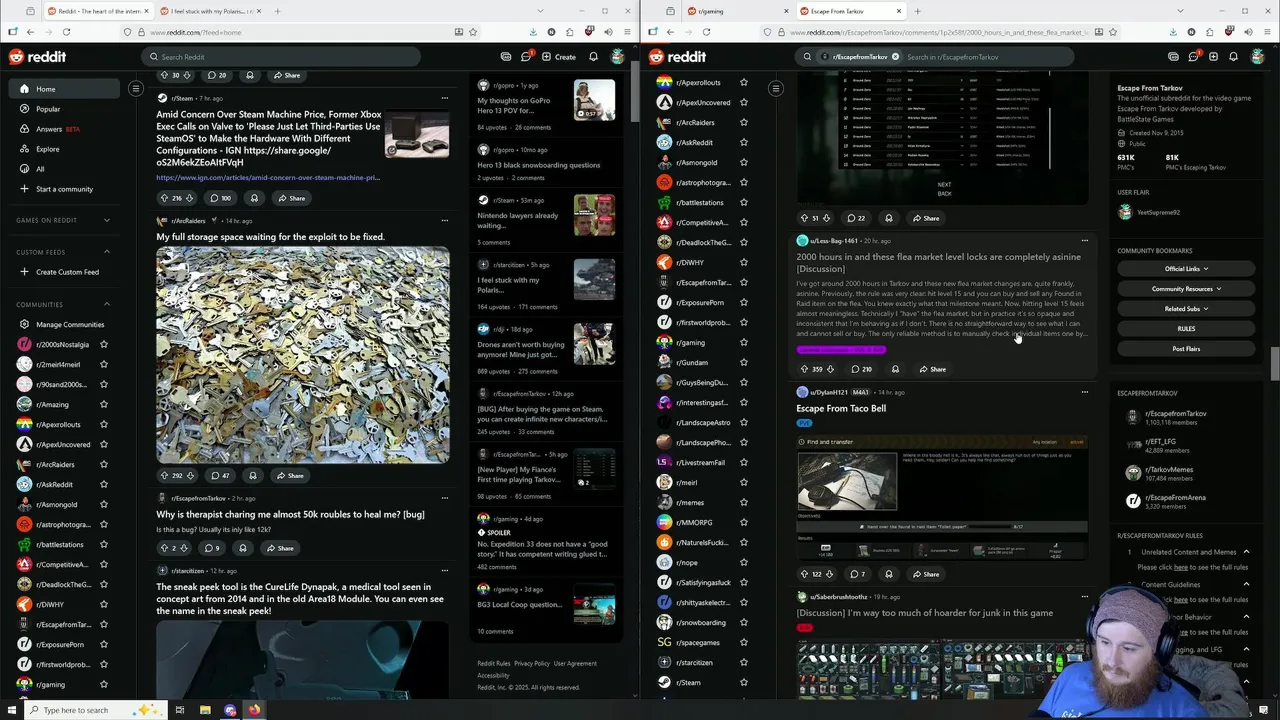This screenshot has width=1280, height=720.
Task: Open comments on flea market post (210)
Action: click(860, 369)
